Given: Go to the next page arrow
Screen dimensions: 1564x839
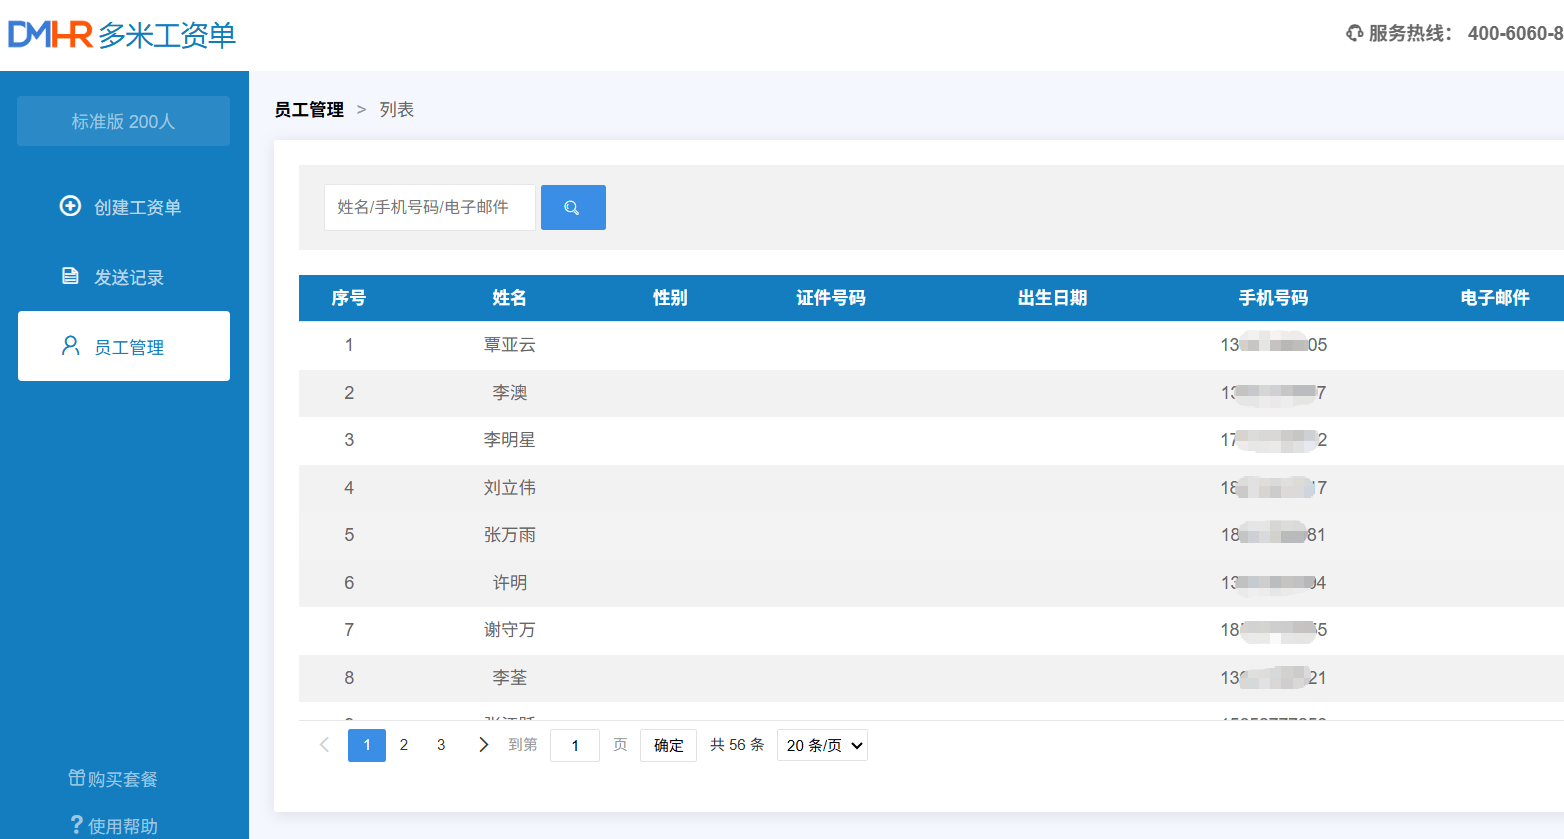Looking at the screenshot, I should 484,745.
